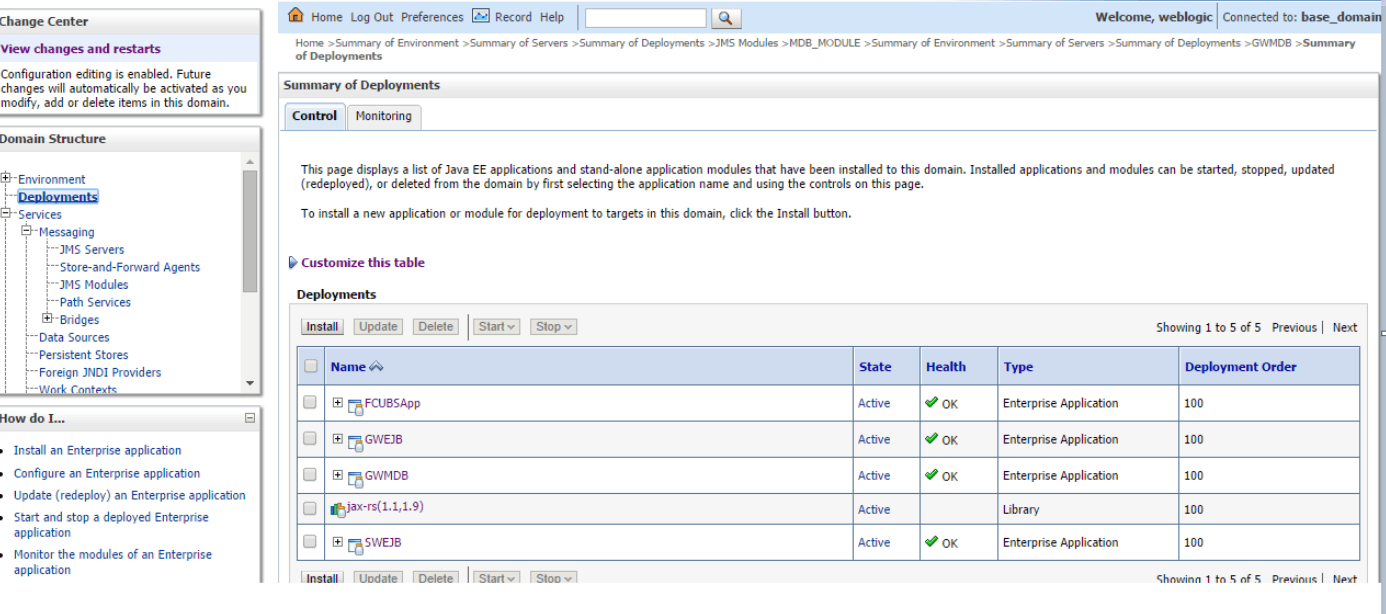
Task: Open the Start dropdown above the deployments table
Action: [x=496, y=326]
